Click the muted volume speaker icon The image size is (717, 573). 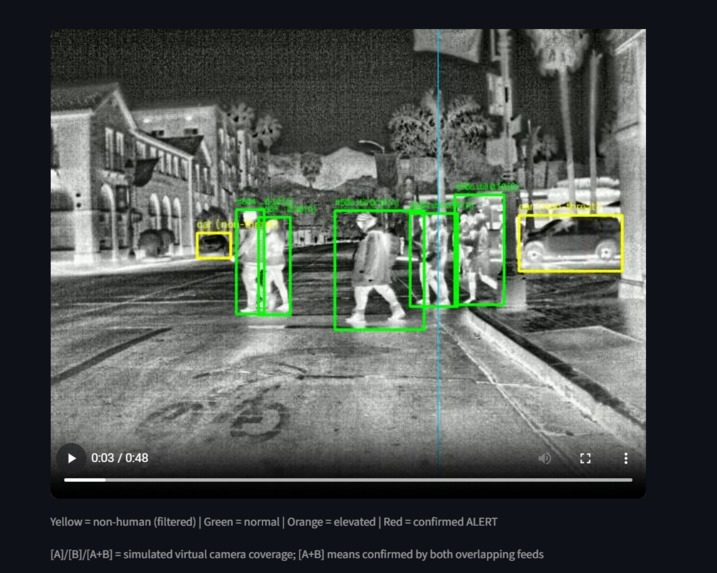(545, 458)
